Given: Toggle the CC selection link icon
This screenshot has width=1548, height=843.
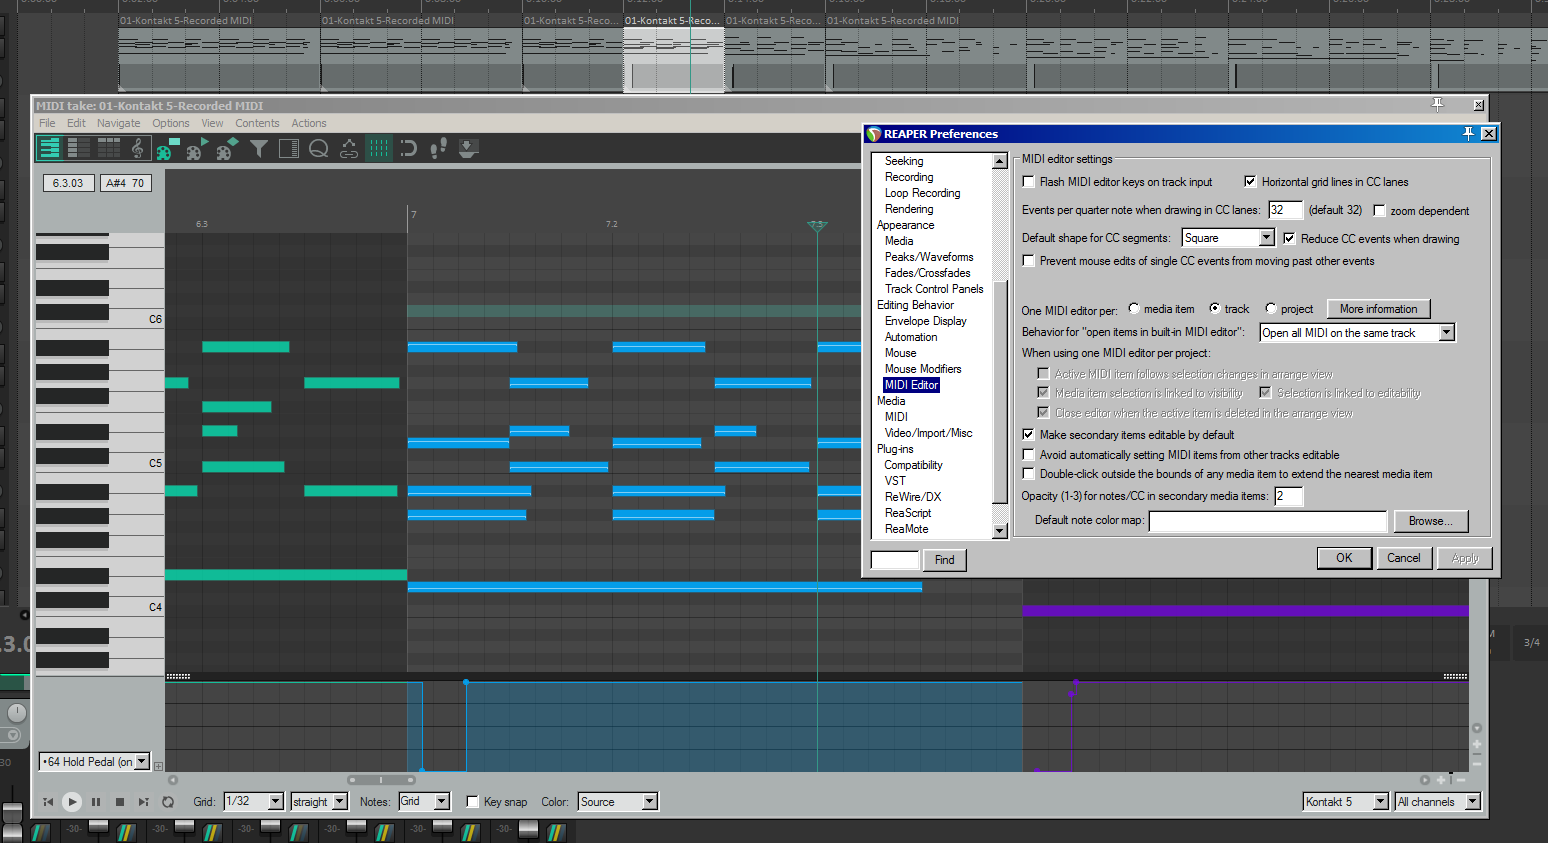Looking at the screenshot, I should coord(349,149).
